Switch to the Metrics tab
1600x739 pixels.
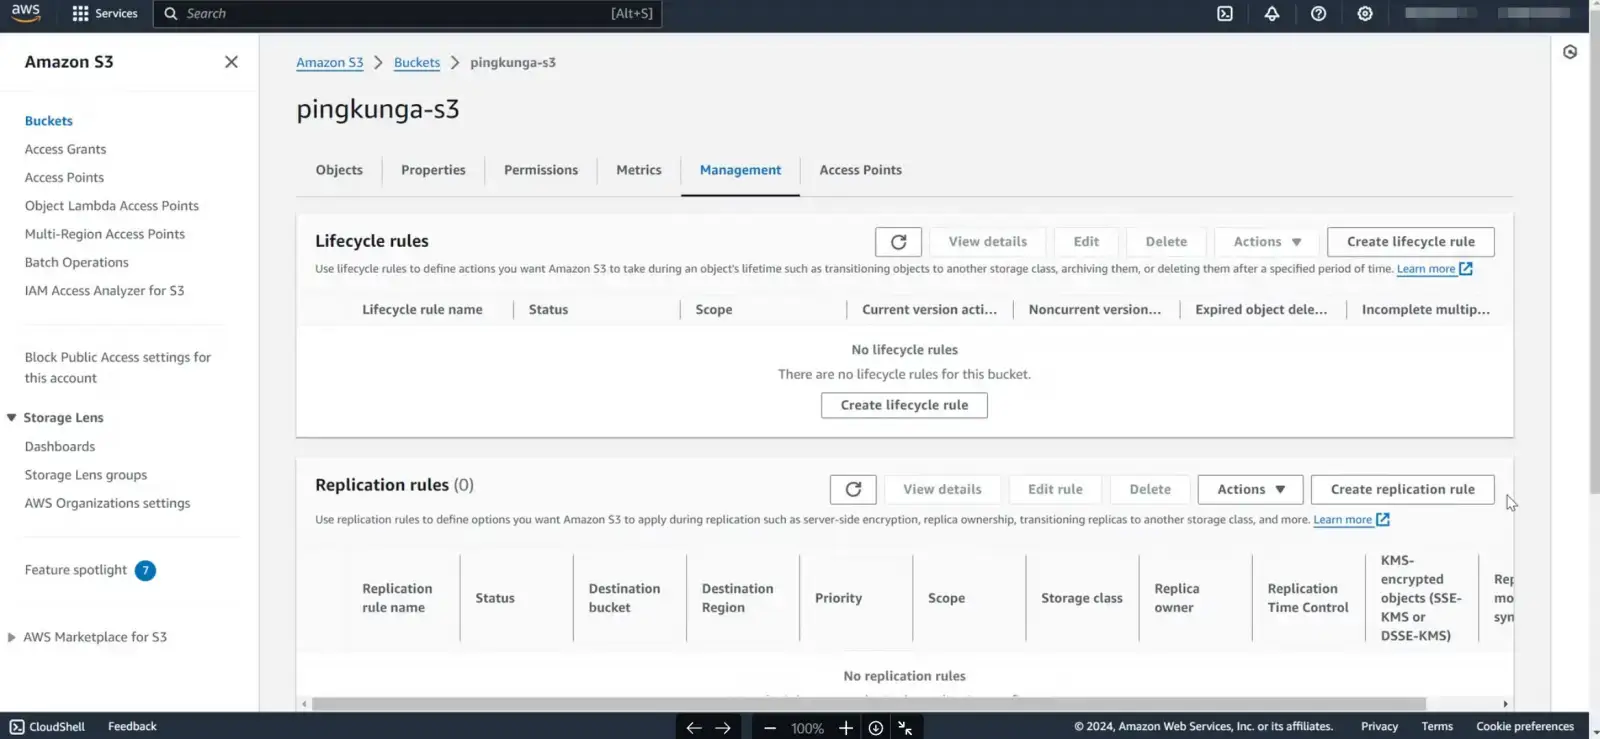639,170
